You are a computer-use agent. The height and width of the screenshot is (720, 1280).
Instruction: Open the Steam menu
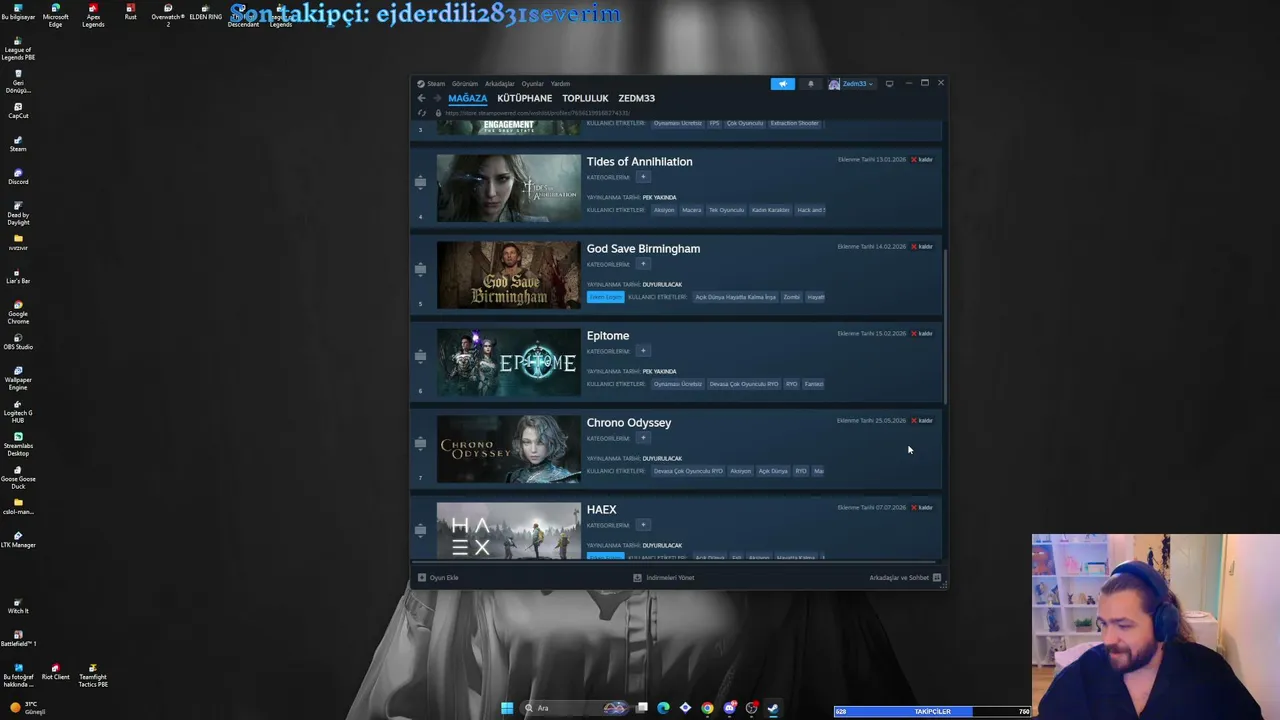(x=432, y=84)
